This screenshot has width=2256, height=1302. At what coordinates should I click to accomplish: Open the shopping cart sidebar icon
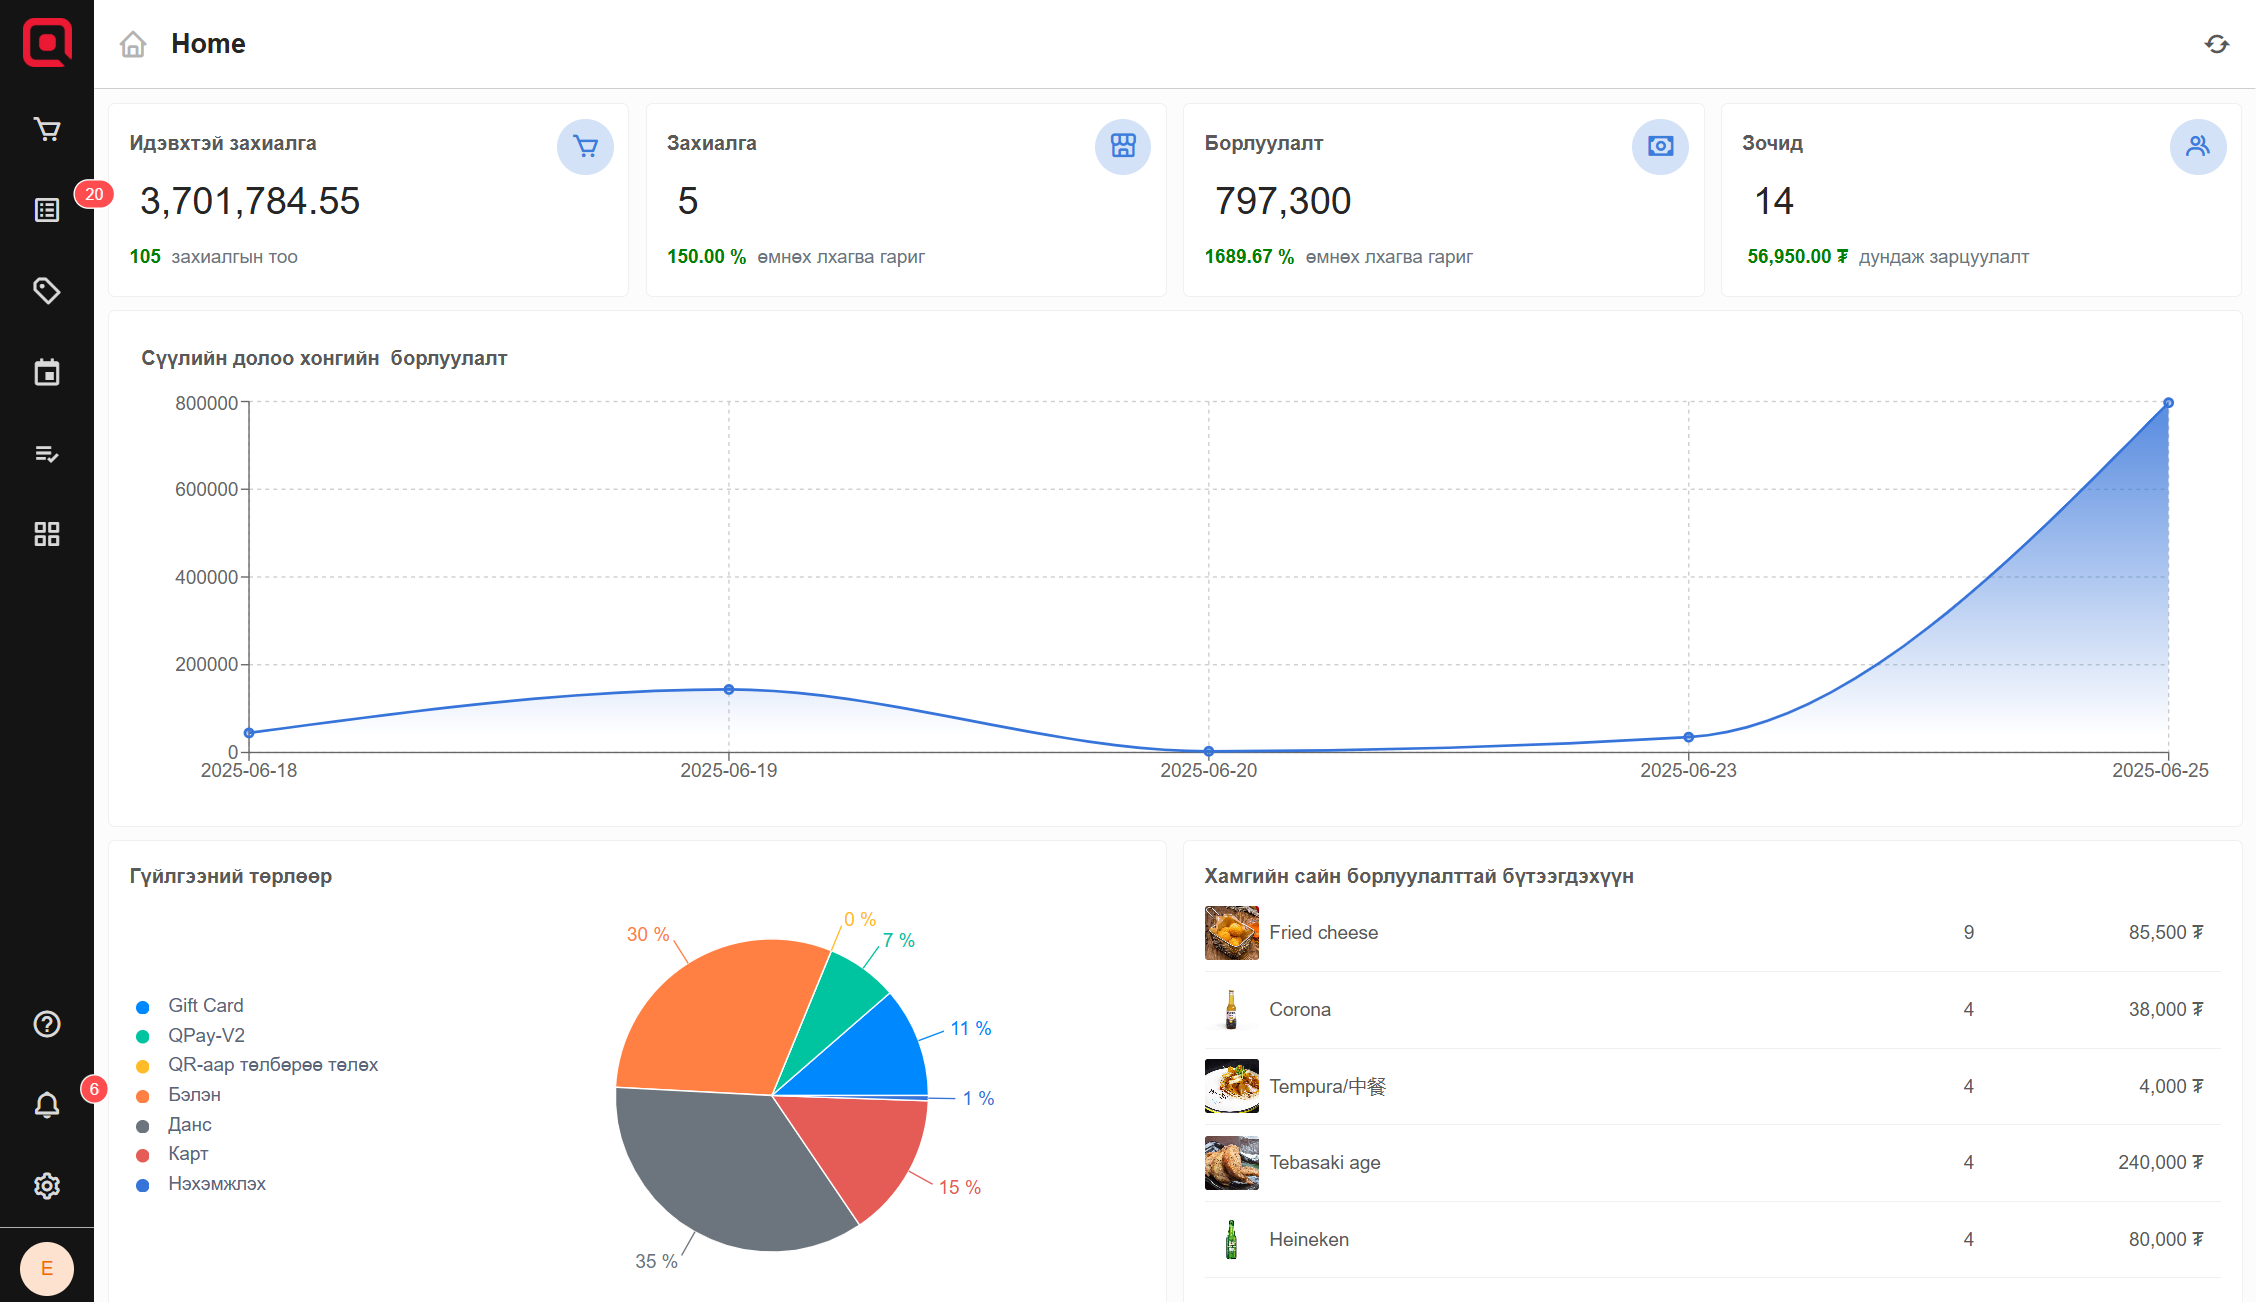[47, 130]
